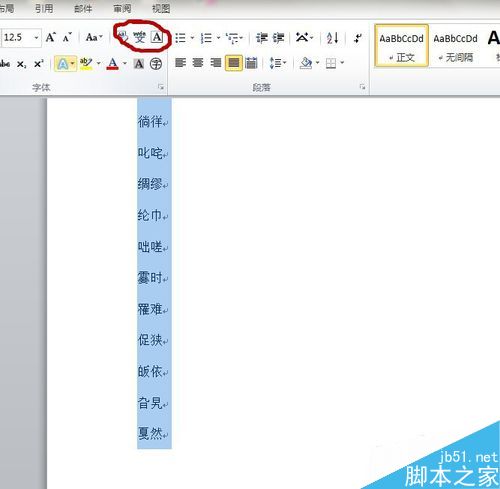The width and height of the screenshot is (500, 489).
Task: Expand the bullet library dropdown arrow
Action: click(192, 38)
